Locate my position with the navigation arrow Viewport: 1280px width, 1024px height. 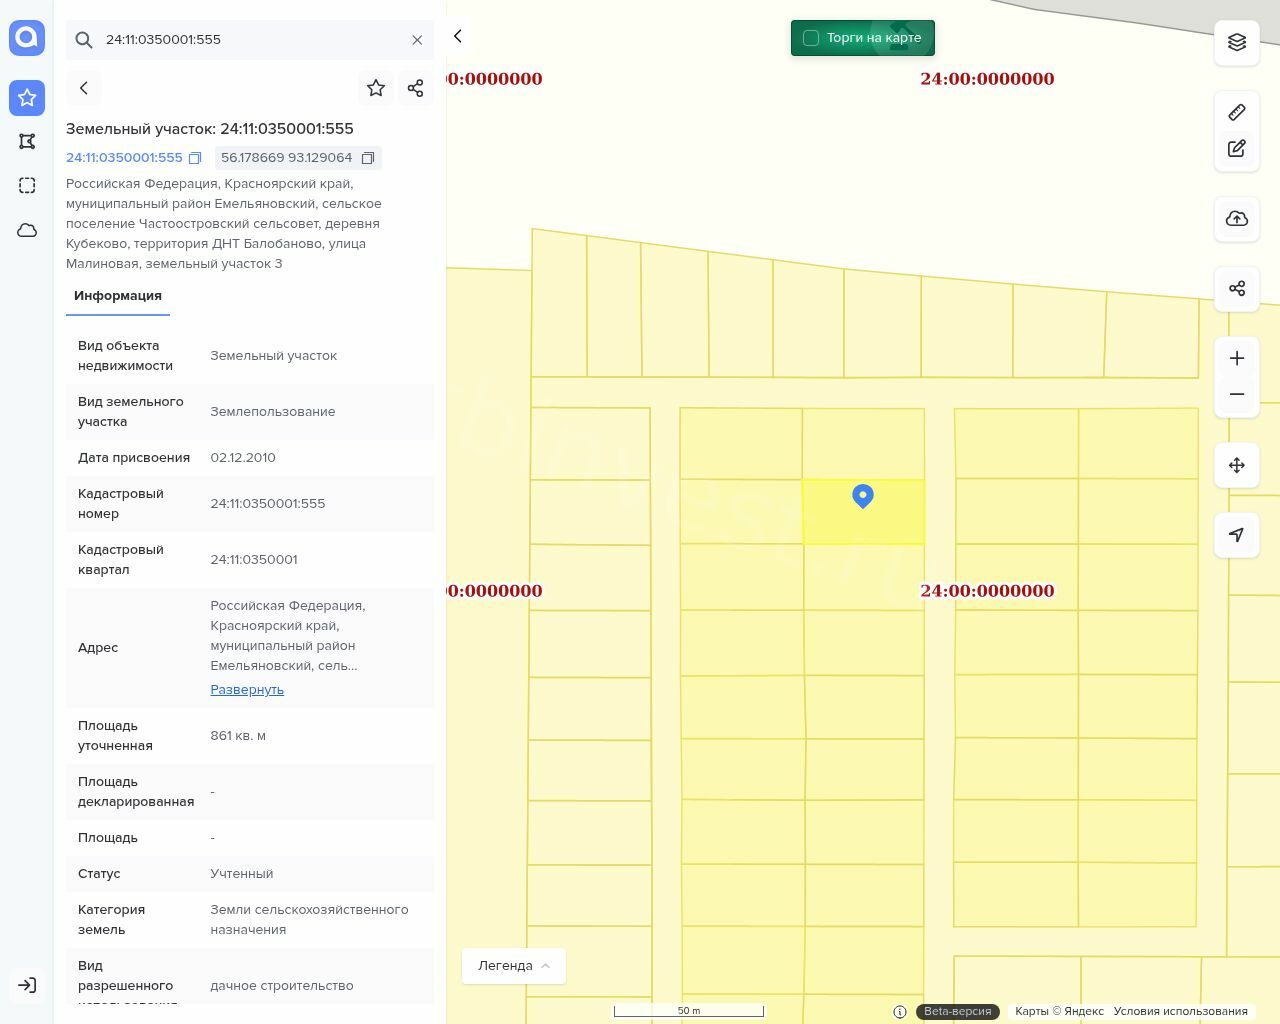point(1236,535)
